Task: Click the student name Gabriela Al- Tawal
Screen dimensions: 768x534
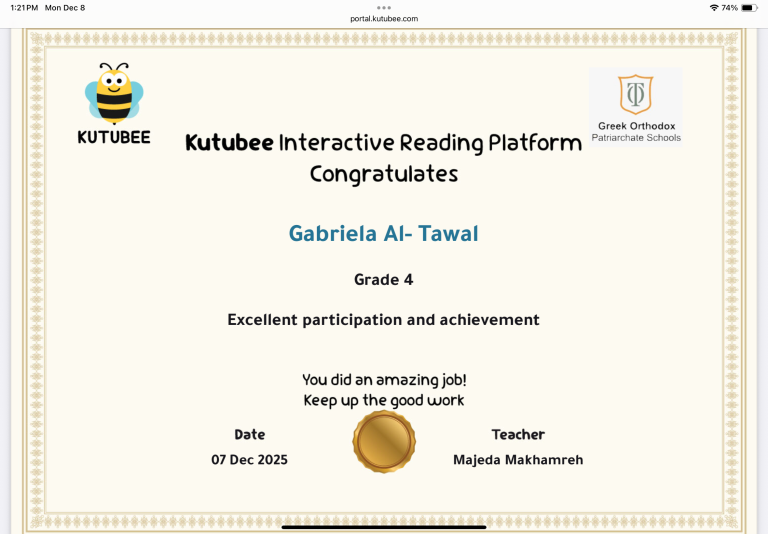Action: (384, 234)
